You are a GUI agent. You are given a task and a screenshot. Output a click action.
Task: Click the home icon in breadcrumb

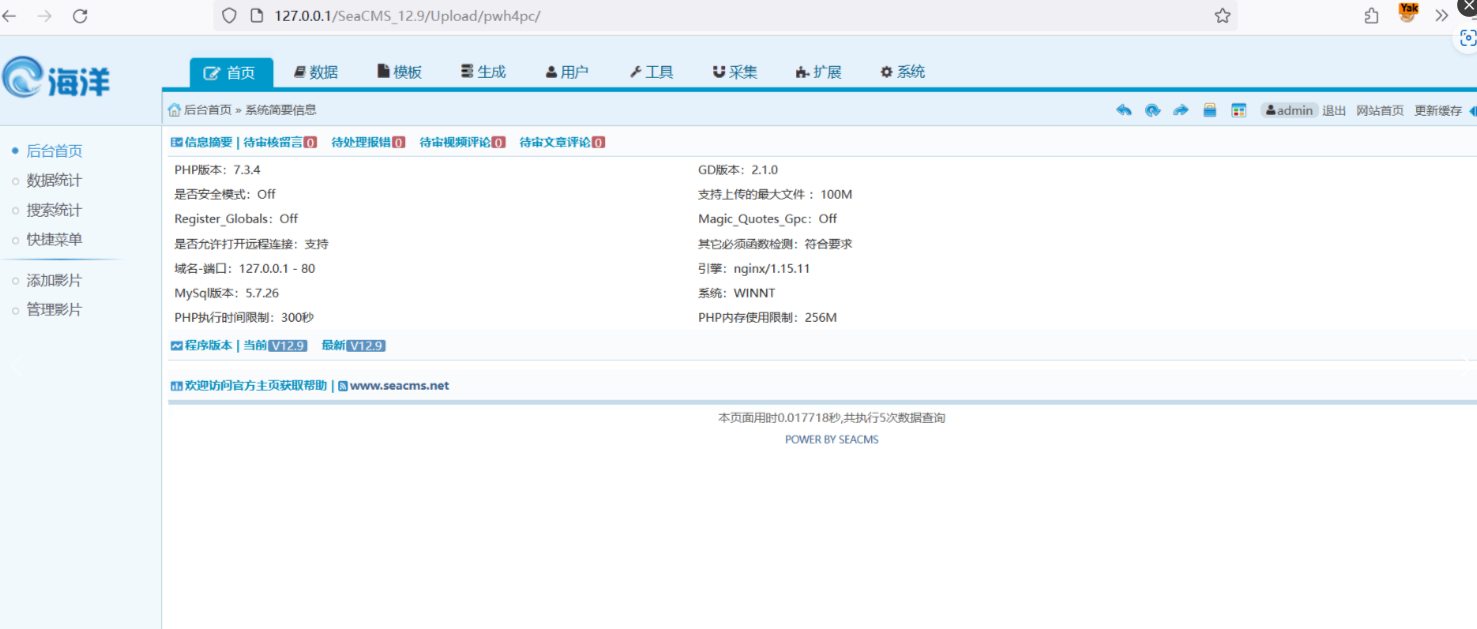pyautogui.click(x=175, y=110)
